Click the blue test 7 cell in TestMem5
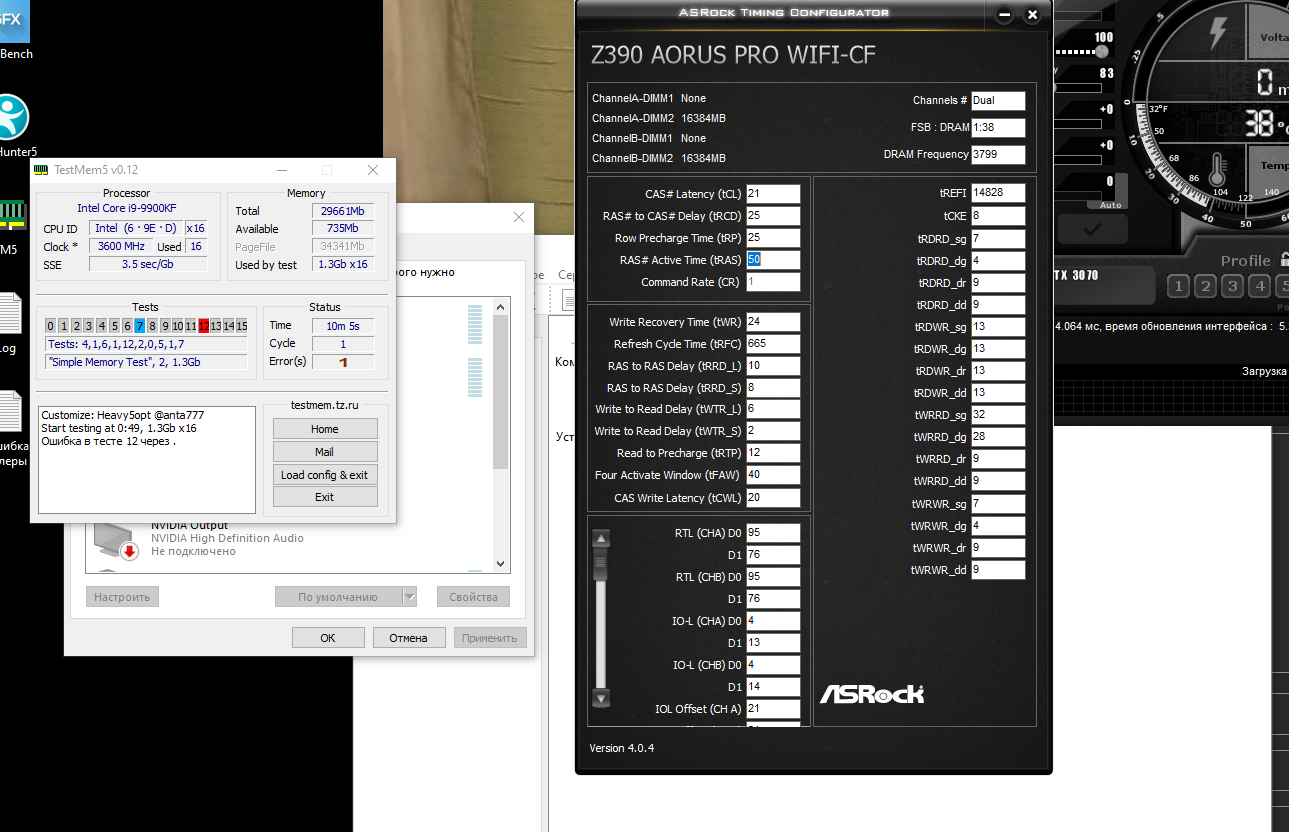1289x832 pixels. point(140,326)
